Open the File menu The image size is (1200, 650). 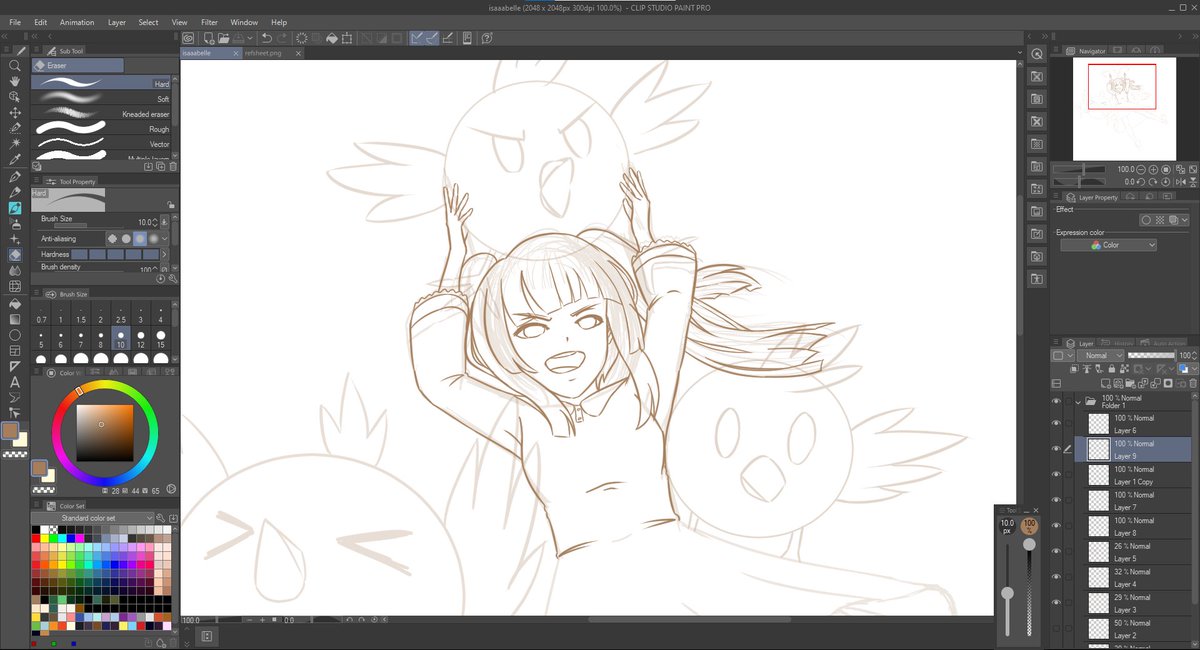(x=15, y=22)
